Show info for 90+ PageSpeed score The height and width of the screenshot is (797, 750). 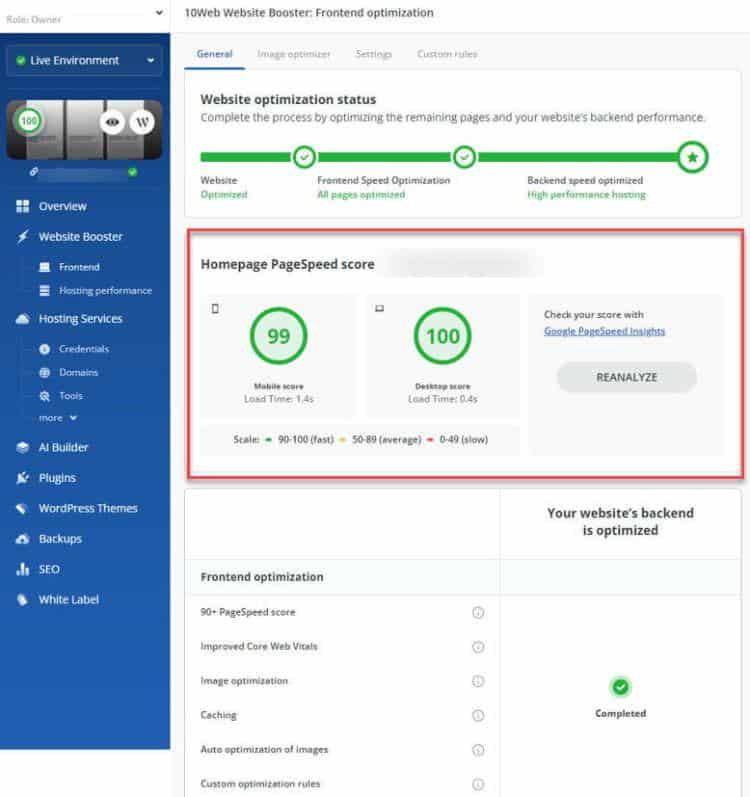point(478,612)
